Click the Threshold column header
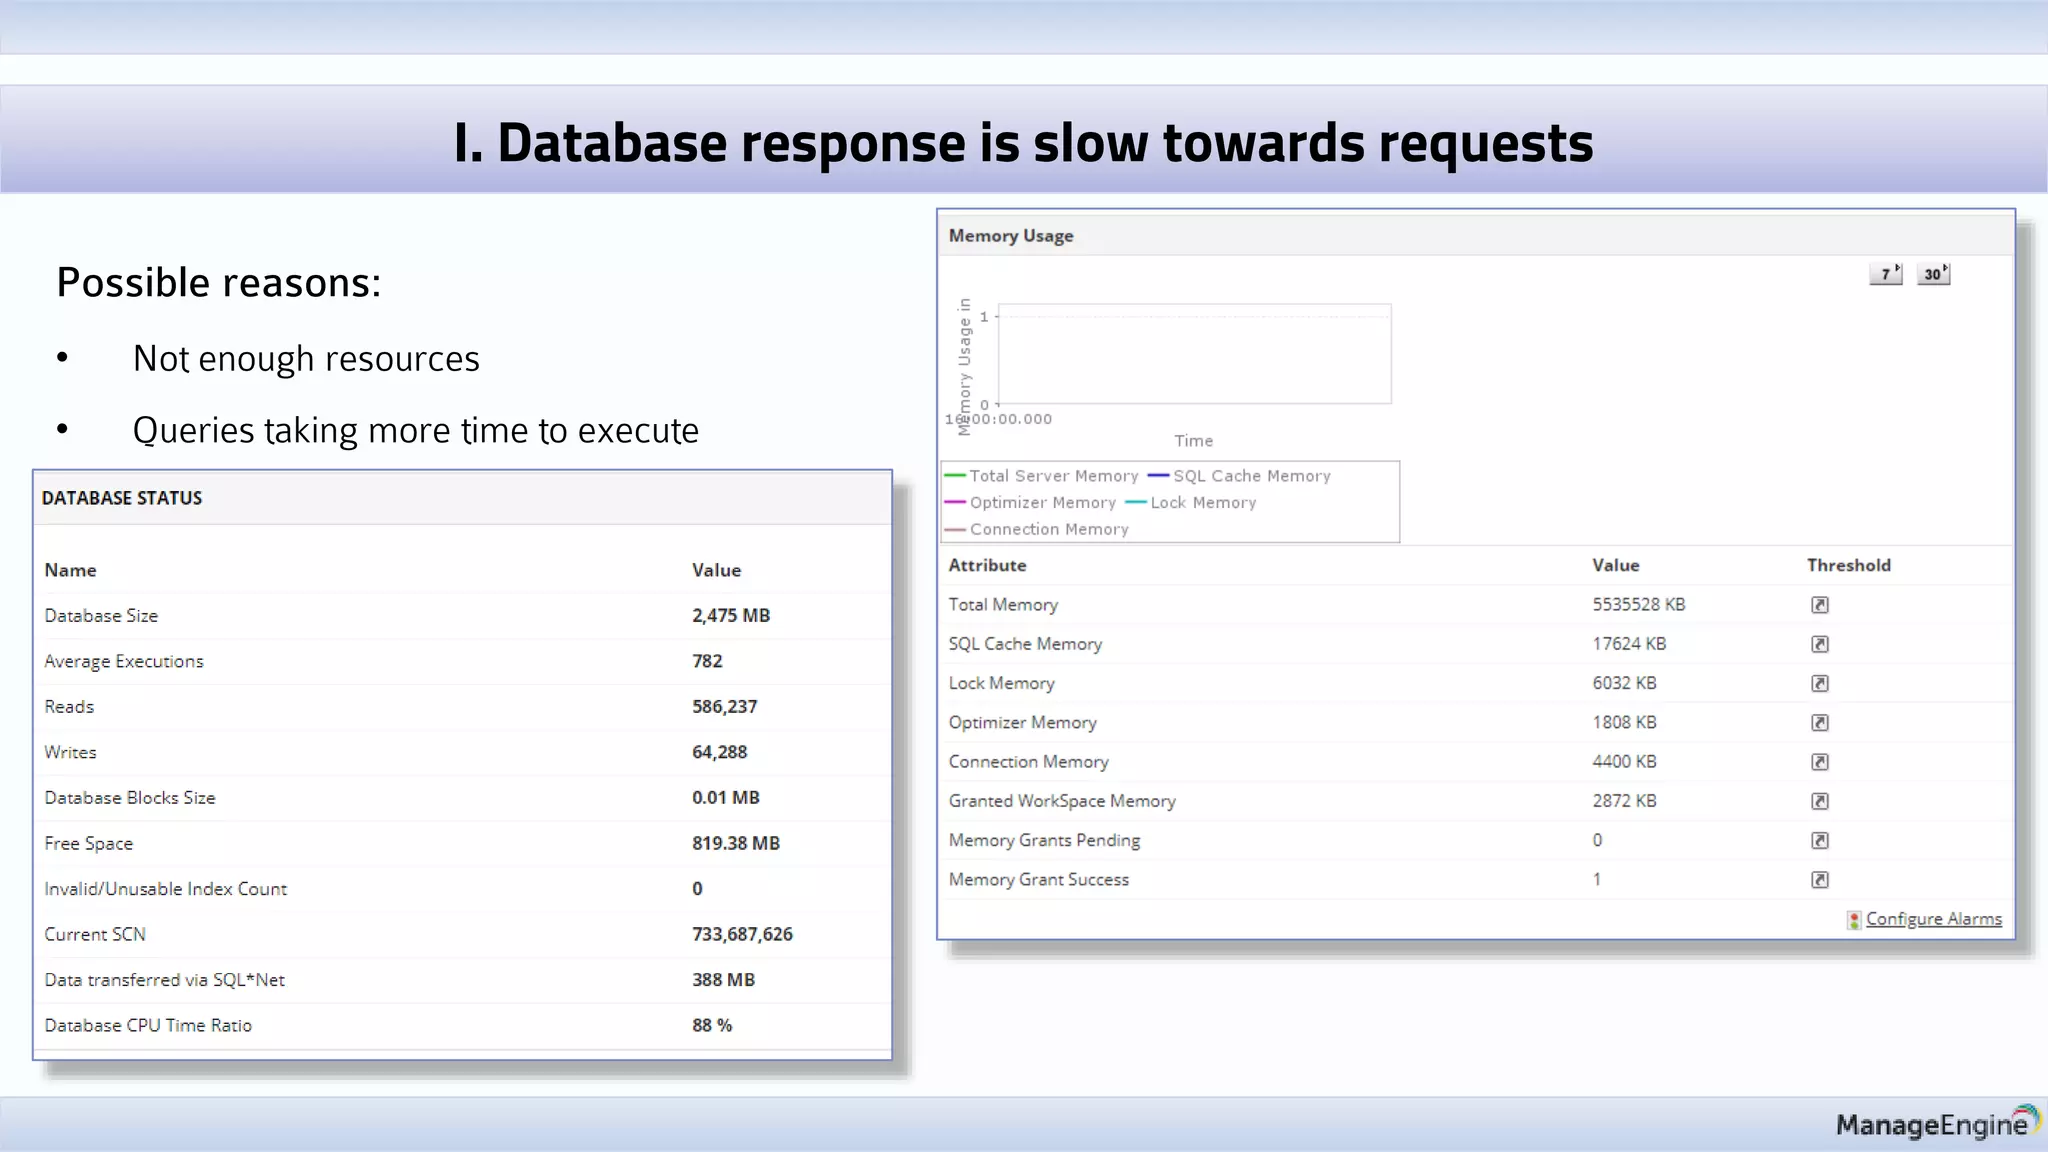Viewport: 2048px width, 1152px height. tap(1849, 565)
